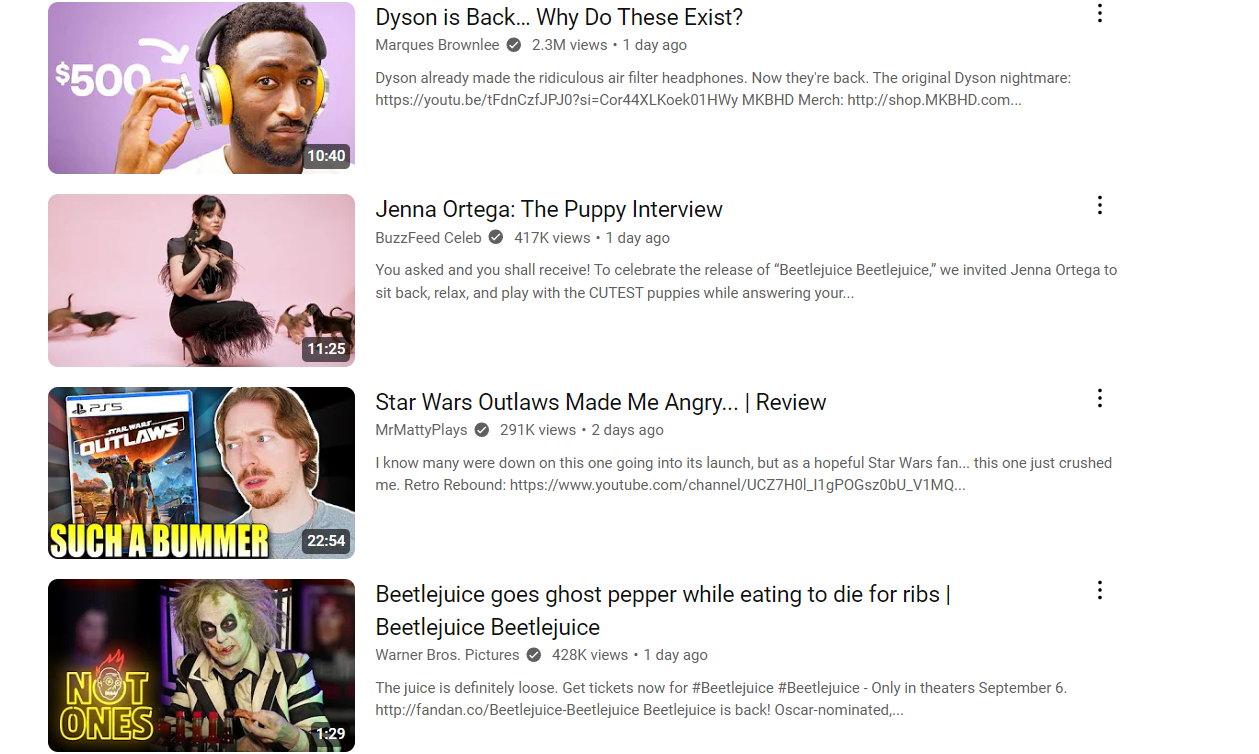Click the Retro Rebound channel URL
Screen dimensions: 1259x754
coord(737,484)
